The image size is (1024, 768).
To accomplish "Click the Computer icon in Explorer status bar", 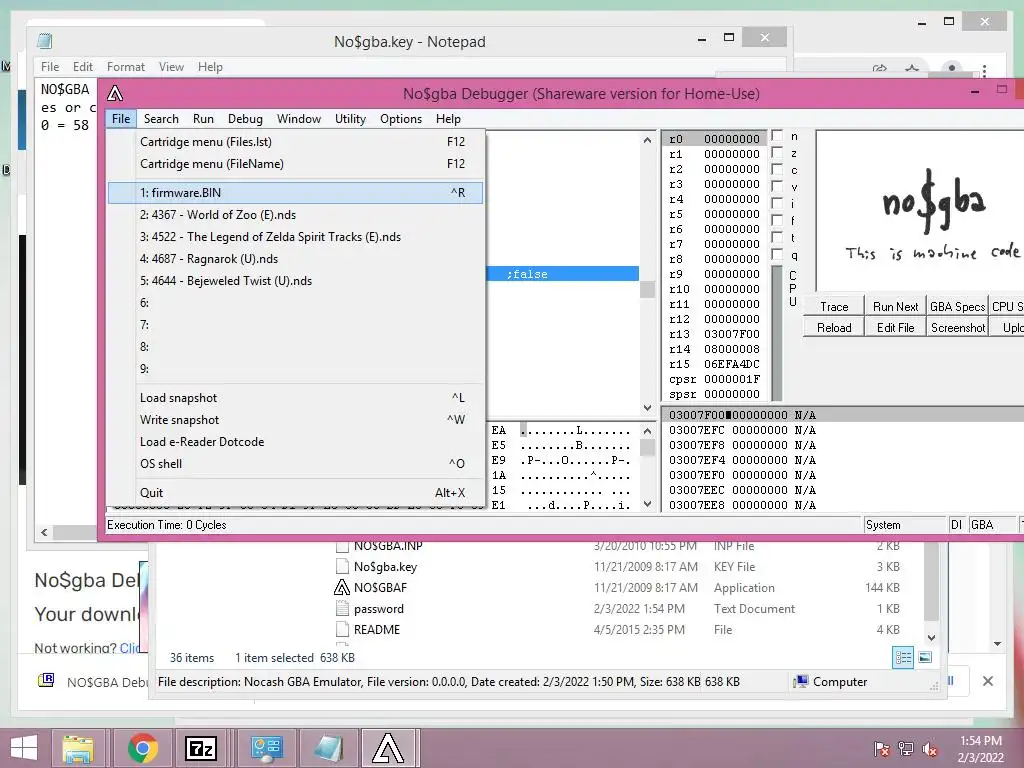I will pyautogui.click(x=801, y=682).
